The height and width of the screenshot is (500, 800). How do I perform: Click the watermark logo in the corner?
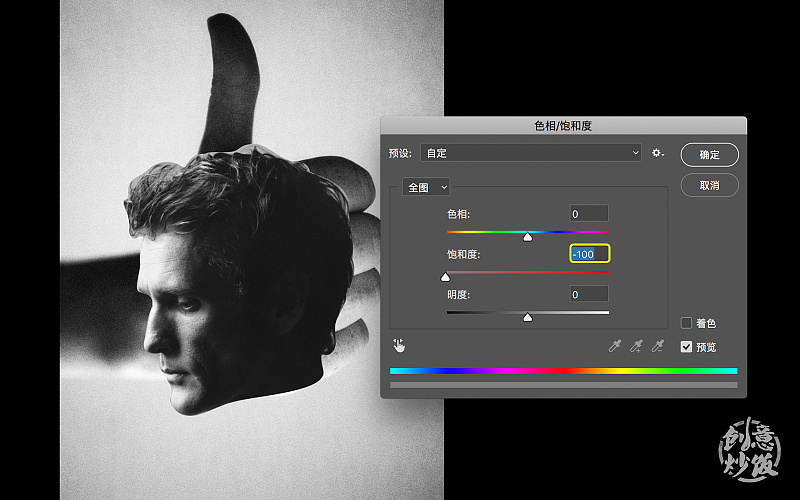[x=752, y=449]
